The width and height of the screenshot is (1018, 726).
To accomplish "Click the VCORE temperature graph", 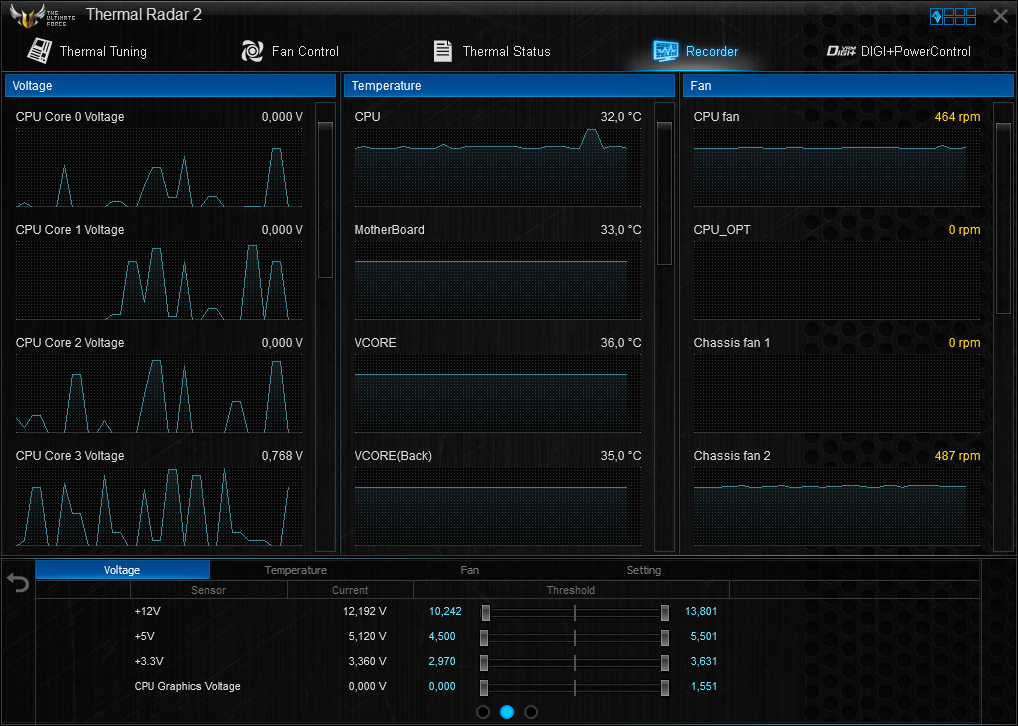I will click(498, 393).
